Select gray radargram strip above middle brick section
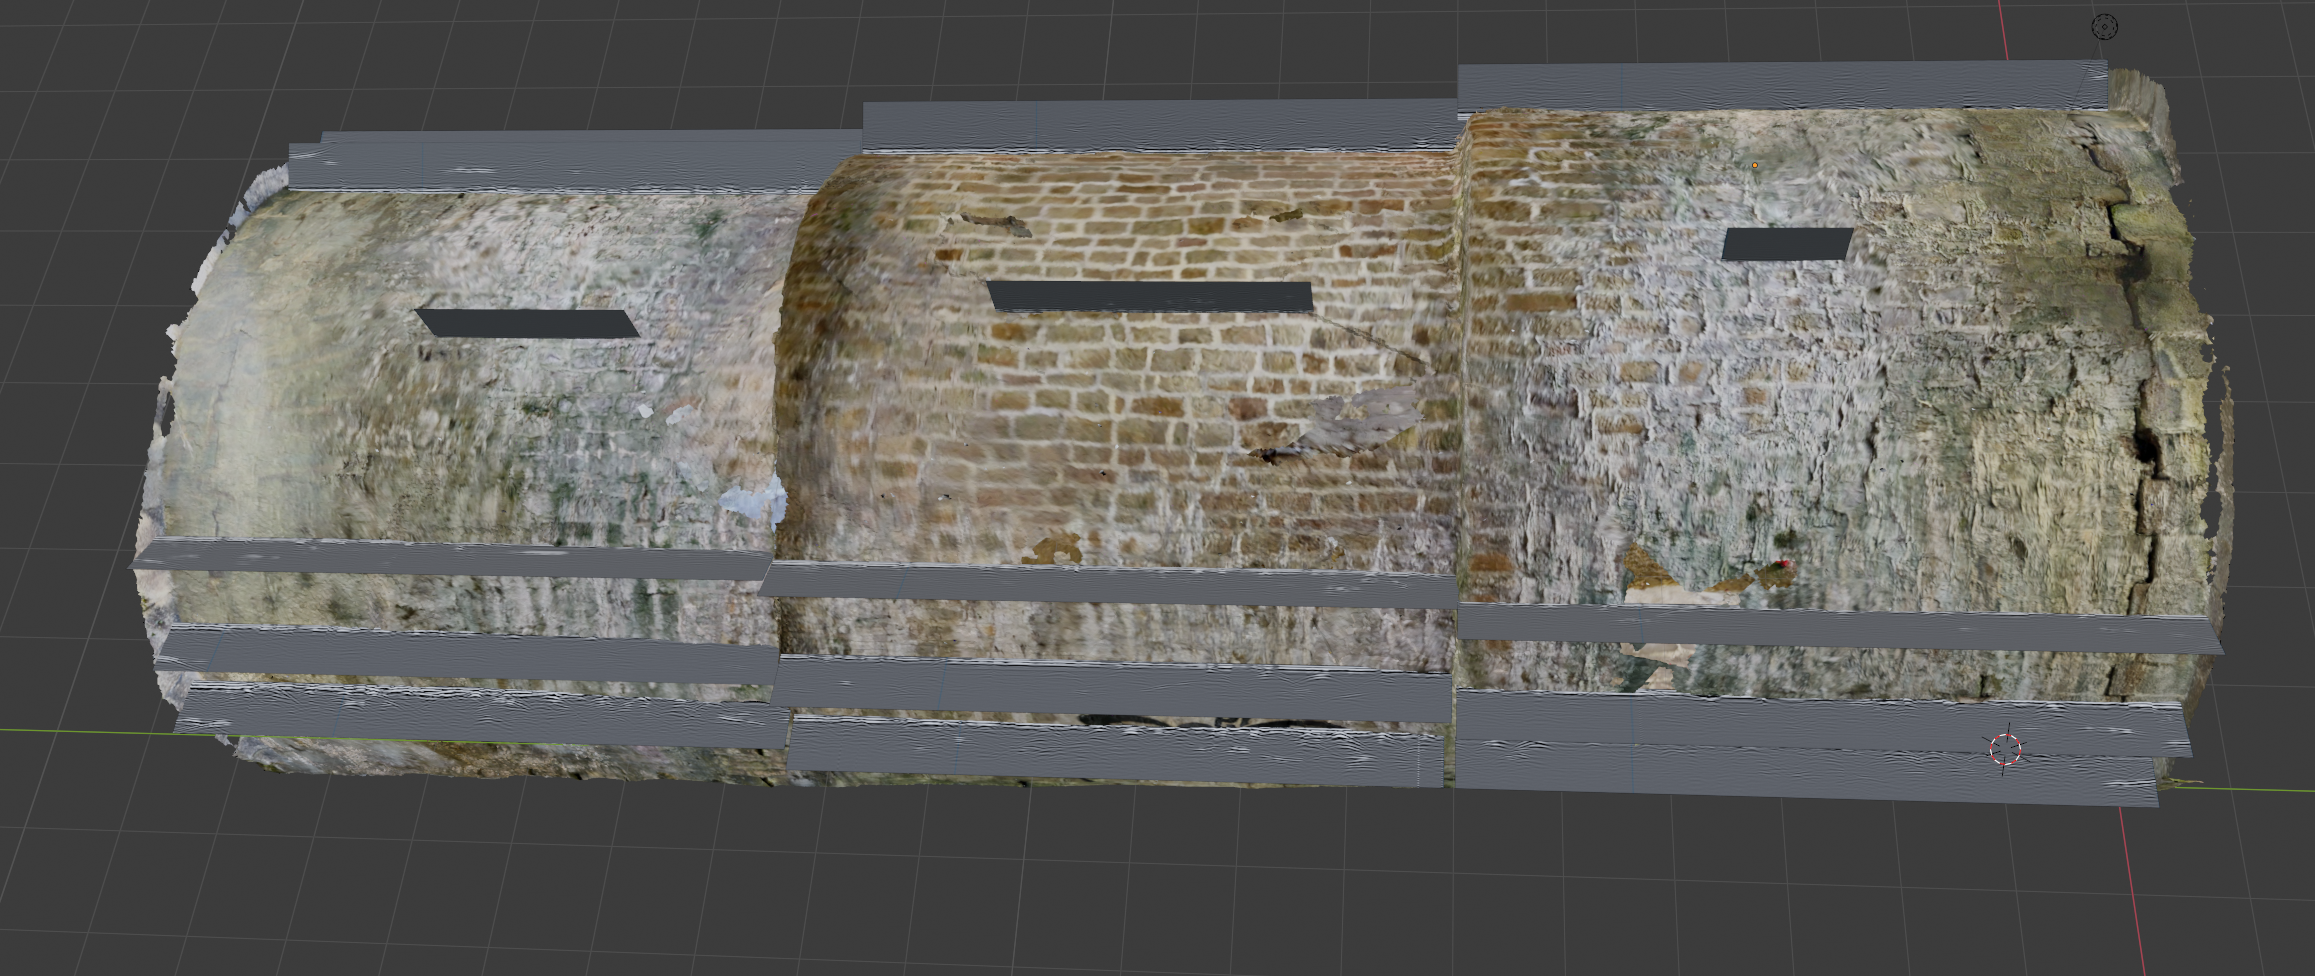The height and width of the screenshot is (976, 2315). [x=1160, y=127]
